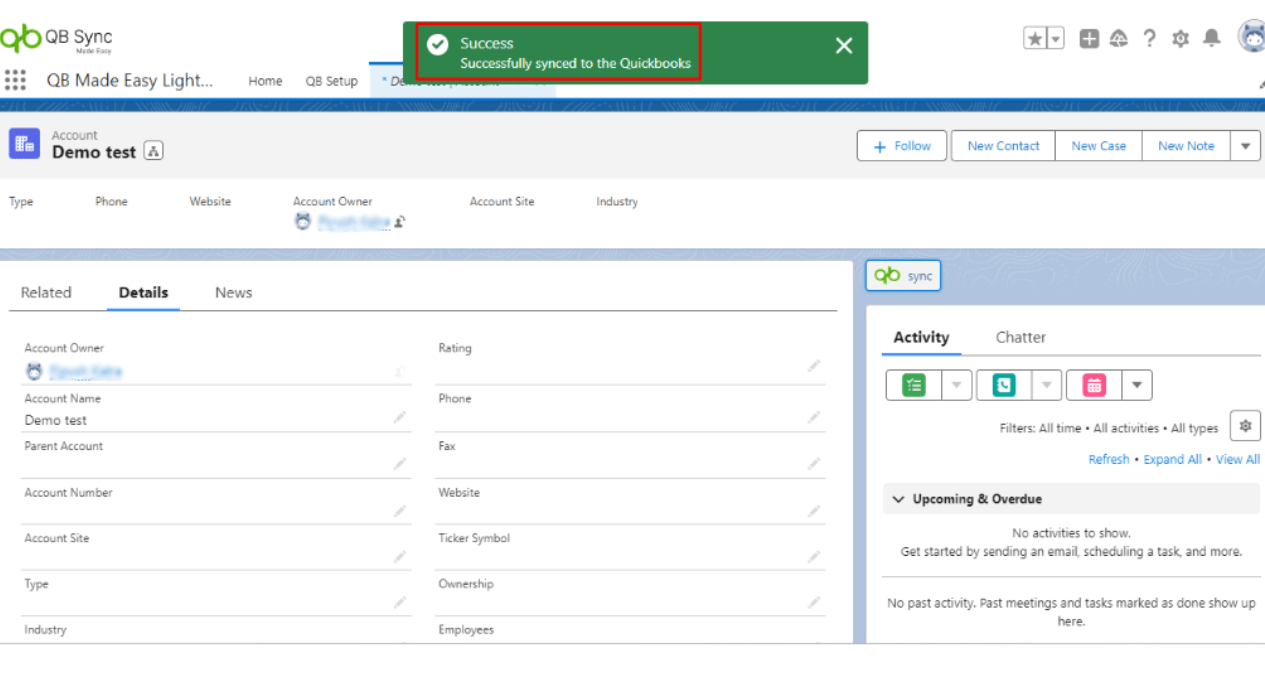1265x673 pixels.
Task: Click the activity filter settings gear
Action: 1245,426
